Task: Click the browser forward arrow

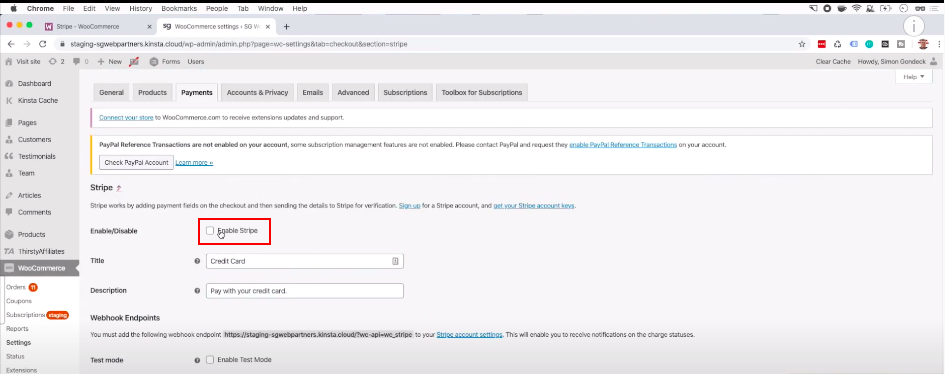Action: 27,44
